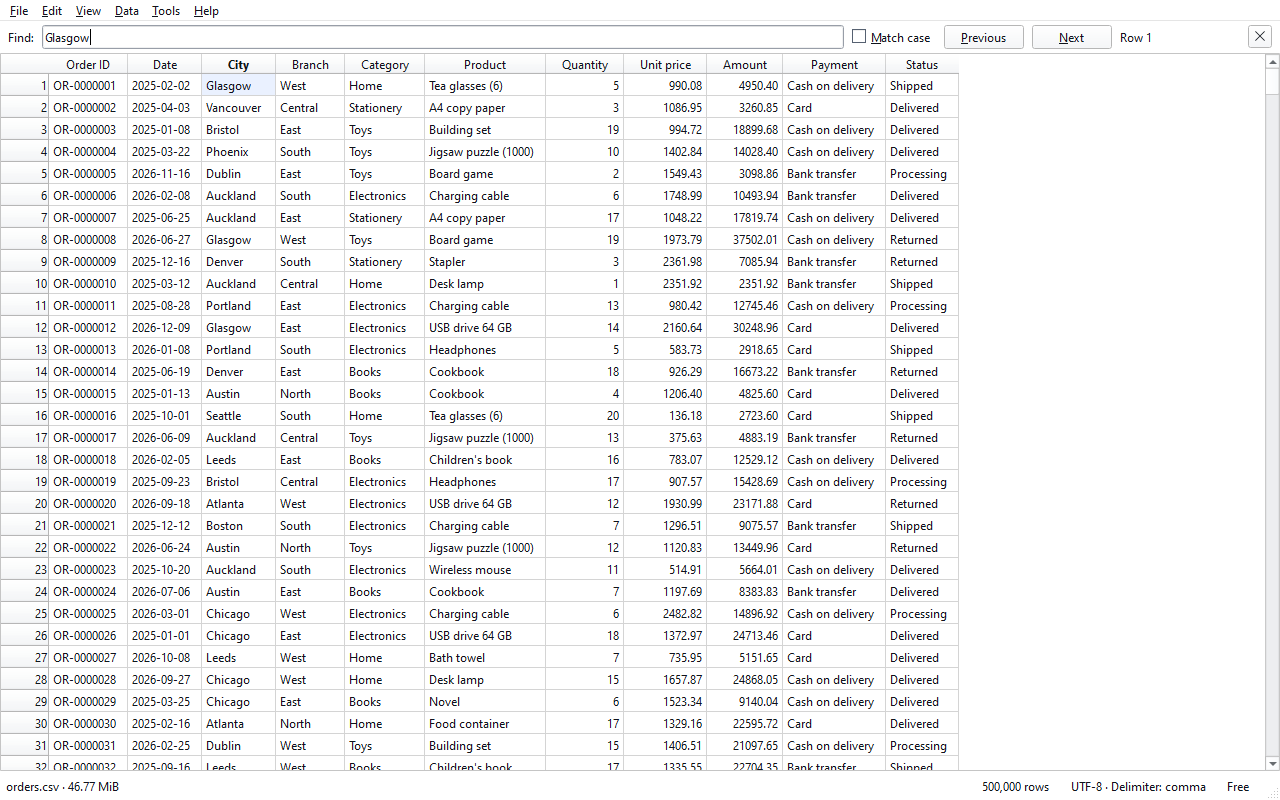Image resolution: width=1280 pixels, height=800 pixels.
Task: Click the Unit price column header
Action: point(665,65)
